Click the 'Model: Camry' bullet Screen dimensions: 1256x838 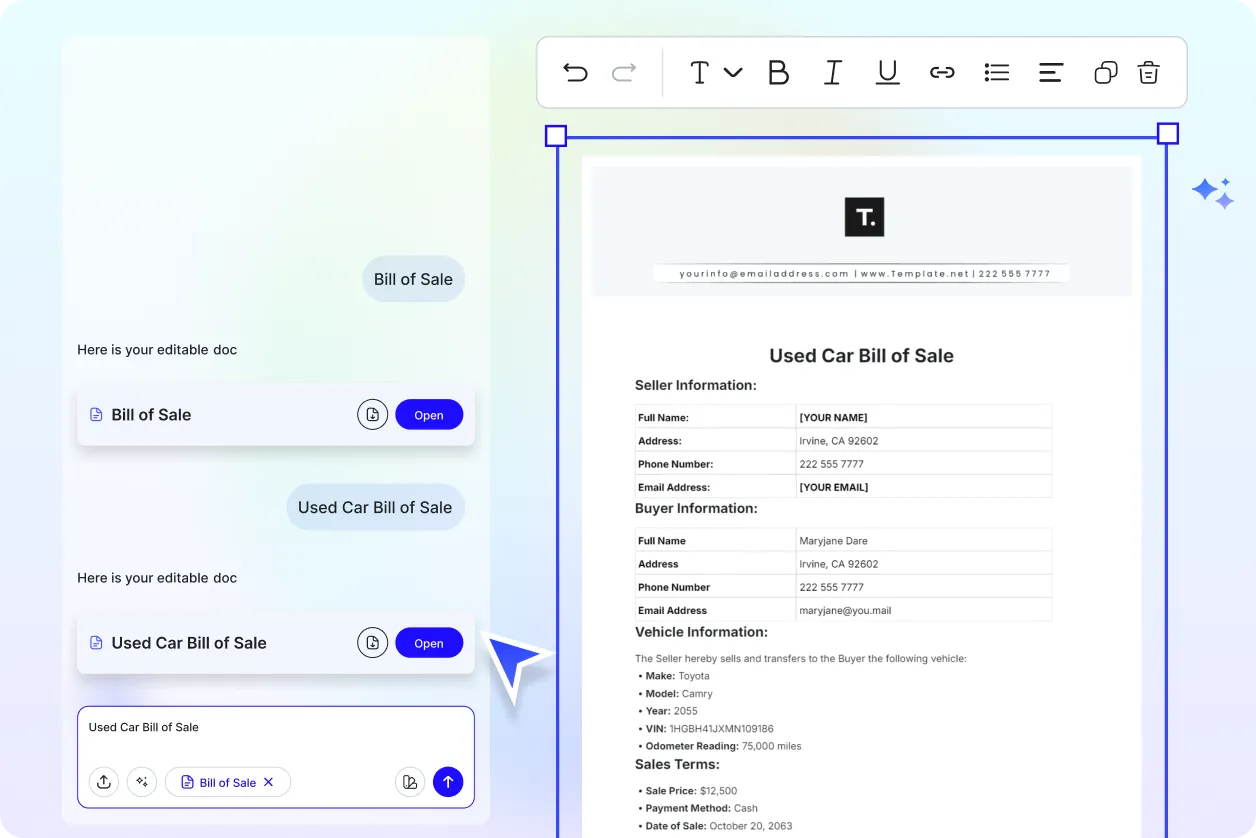[675, 694]
